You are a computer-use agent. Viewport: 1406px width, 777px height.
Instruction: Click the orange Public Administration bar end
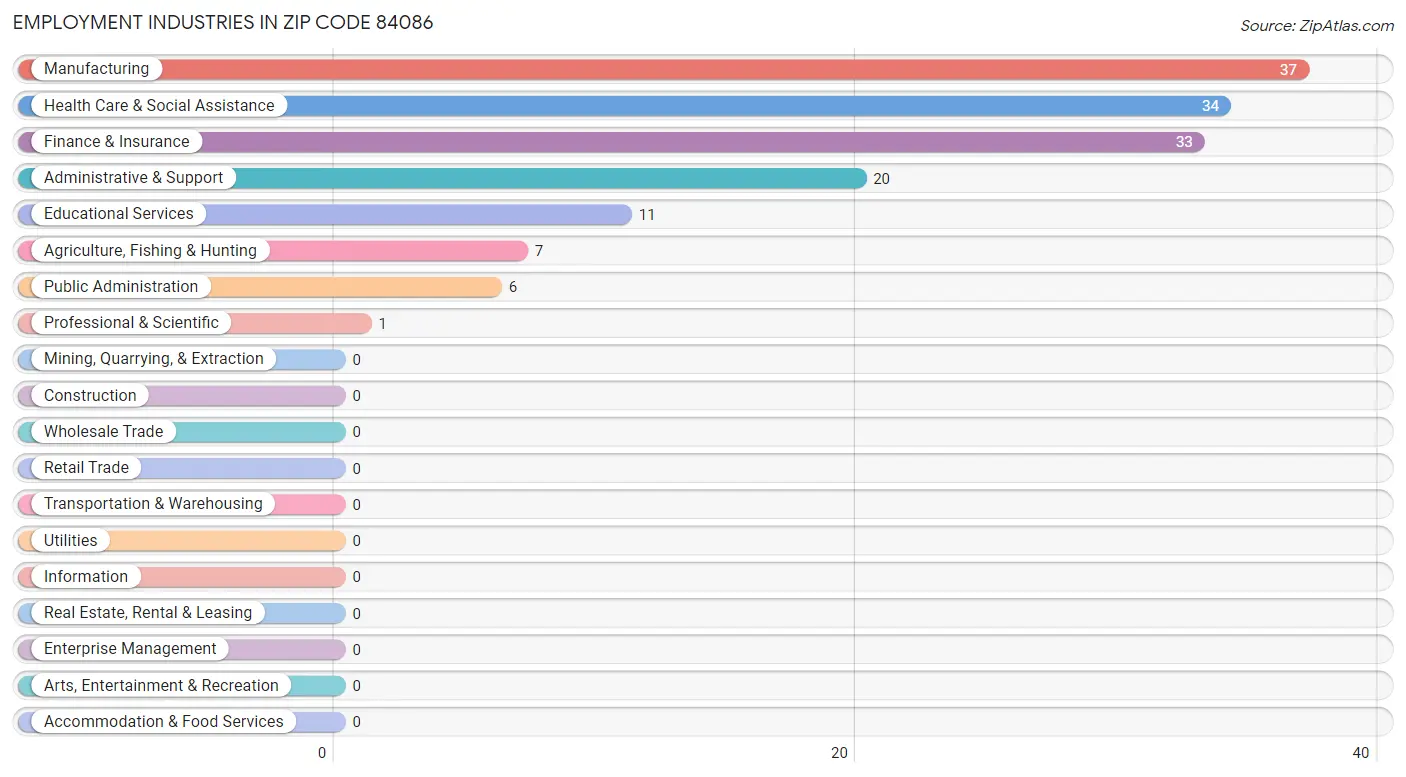[x=490, y=287]
